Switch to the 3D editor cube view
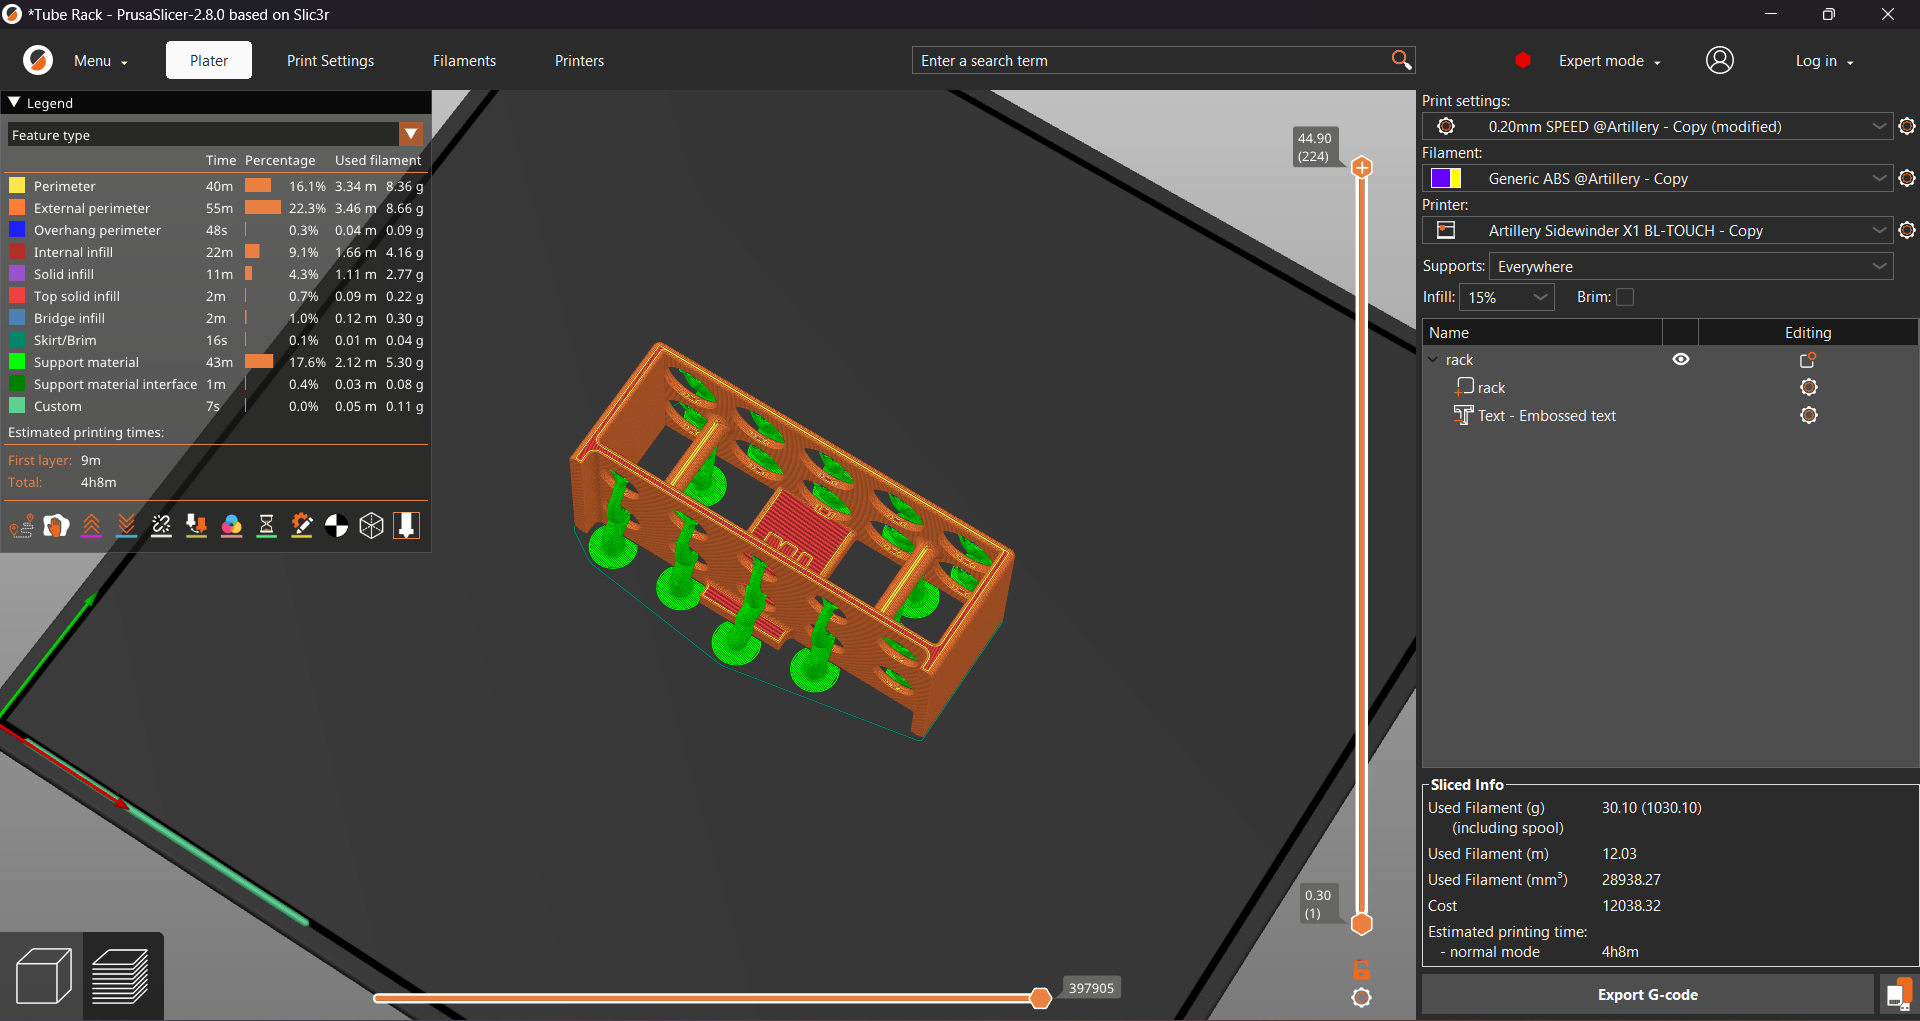This screenshot has width=1920, height=1021. pyautogui.click(x=43, y=976)
